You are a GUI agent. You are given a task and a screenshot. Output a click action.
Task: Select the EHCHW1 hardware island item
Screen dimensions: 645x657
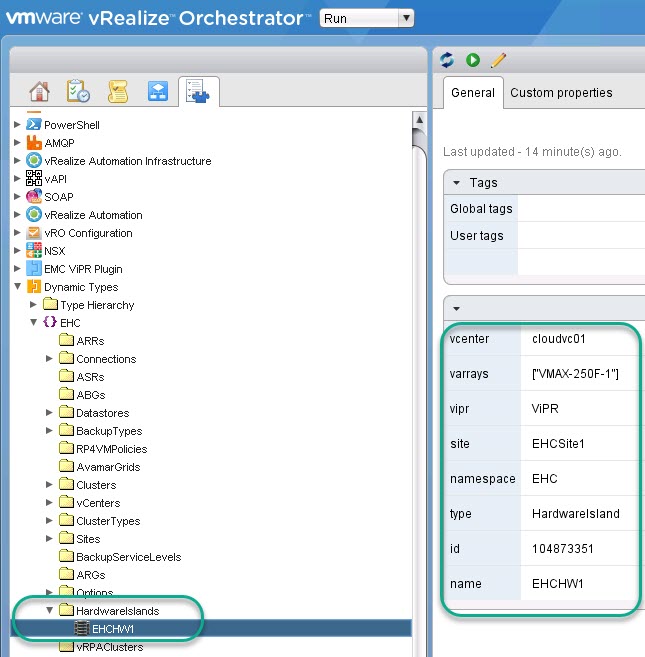pos(112,629)
